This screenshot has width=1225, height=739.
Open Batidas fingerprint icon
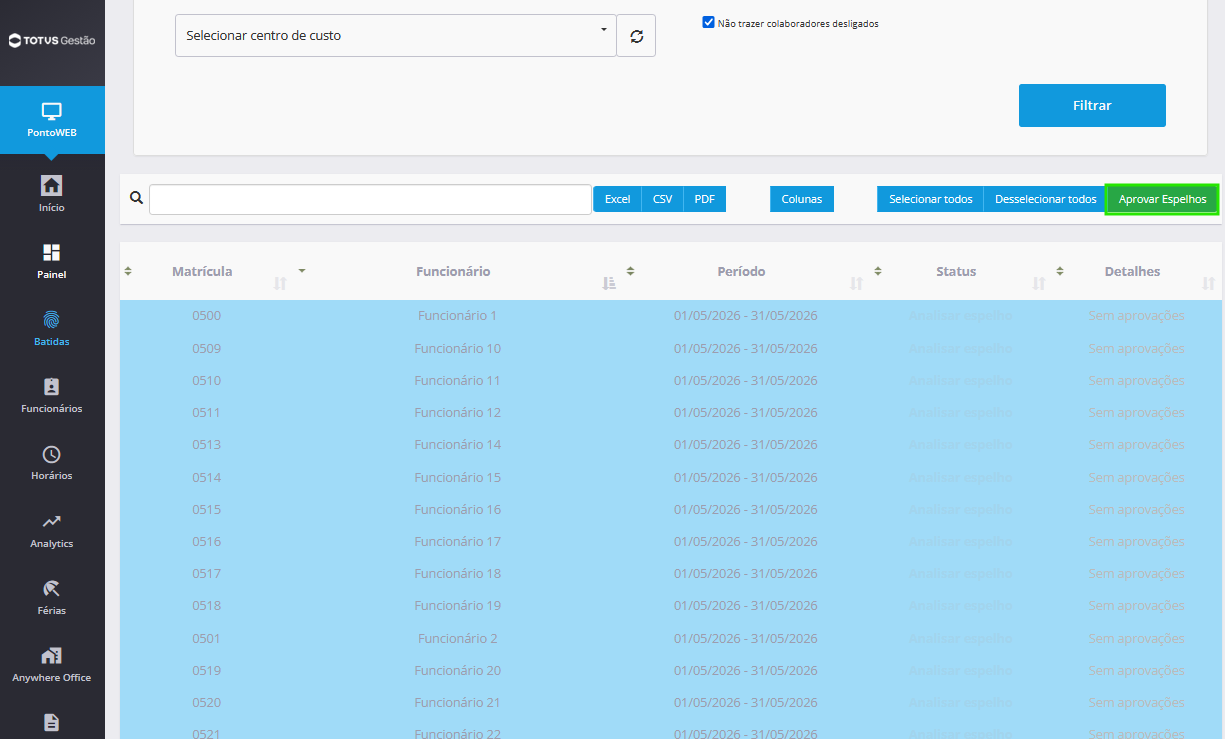(52, 319)
